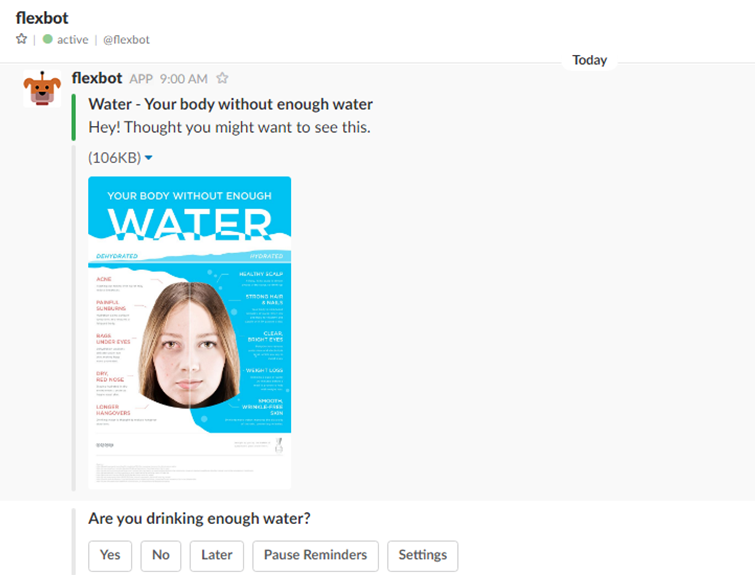Screen dimensions: 755x575
Task: Star the 9:00 AM flexbot message
Action: (x=222, y=78)
